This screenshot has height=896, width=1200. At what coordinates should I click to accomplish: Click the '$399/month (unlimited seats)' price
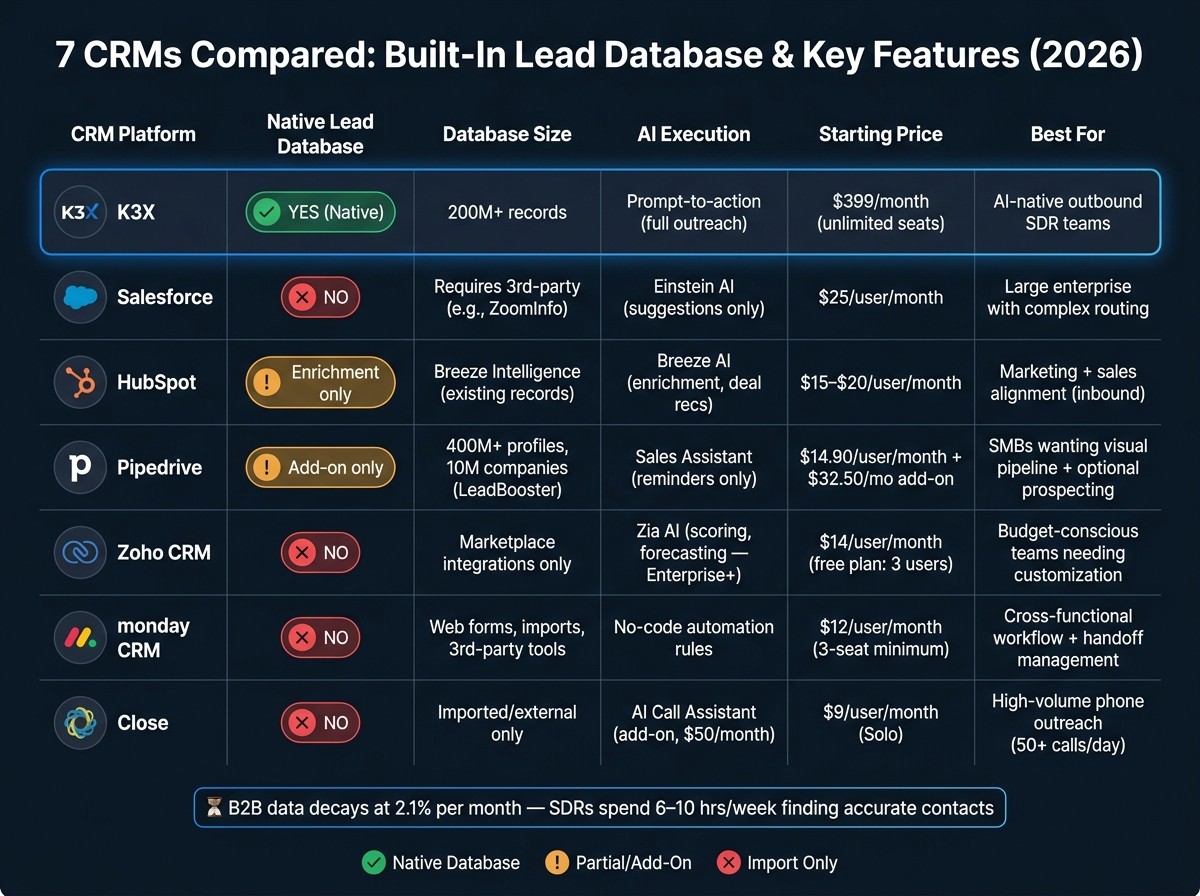[881, 212]
